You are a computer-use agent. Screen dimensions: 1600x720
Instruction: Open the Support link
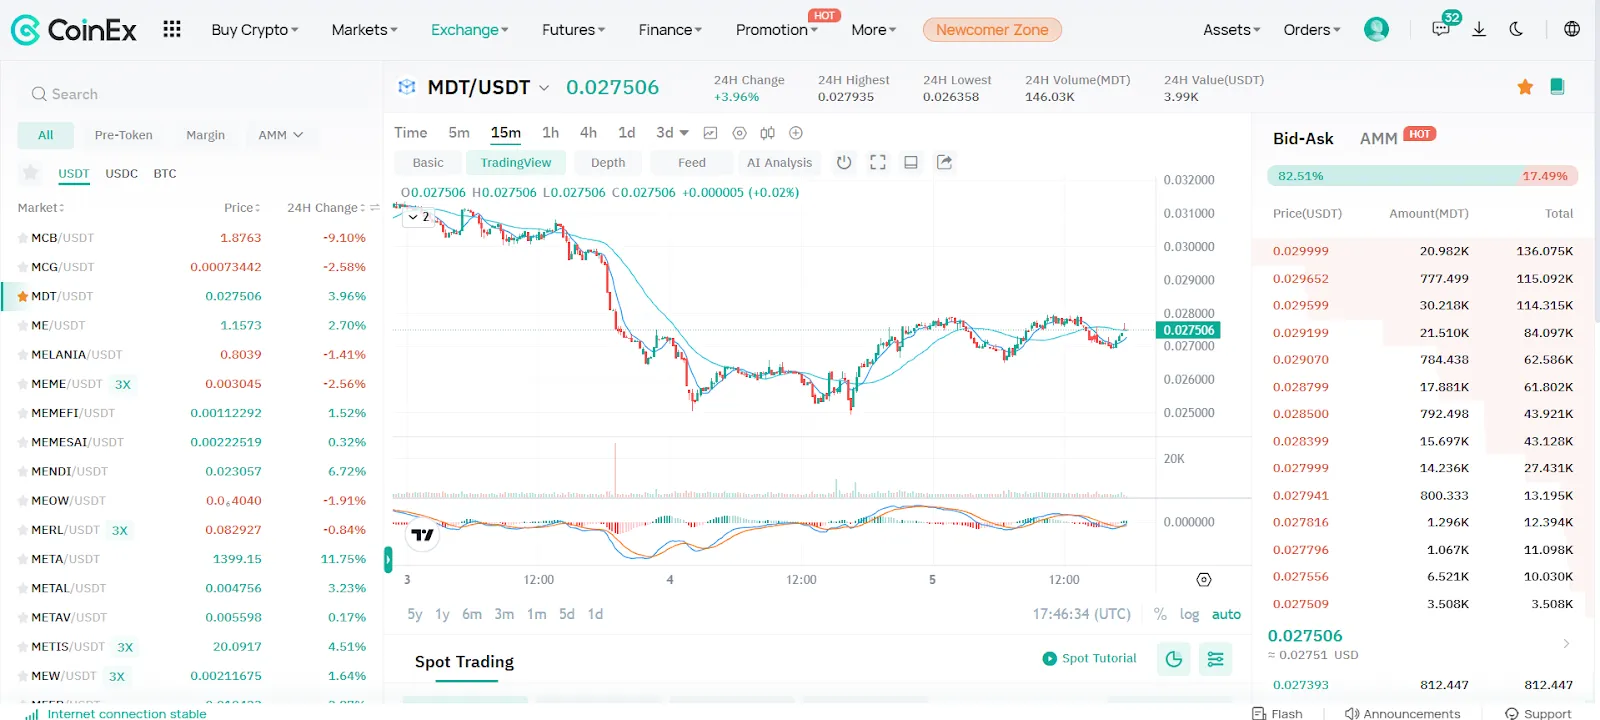tap(1538, 713)
